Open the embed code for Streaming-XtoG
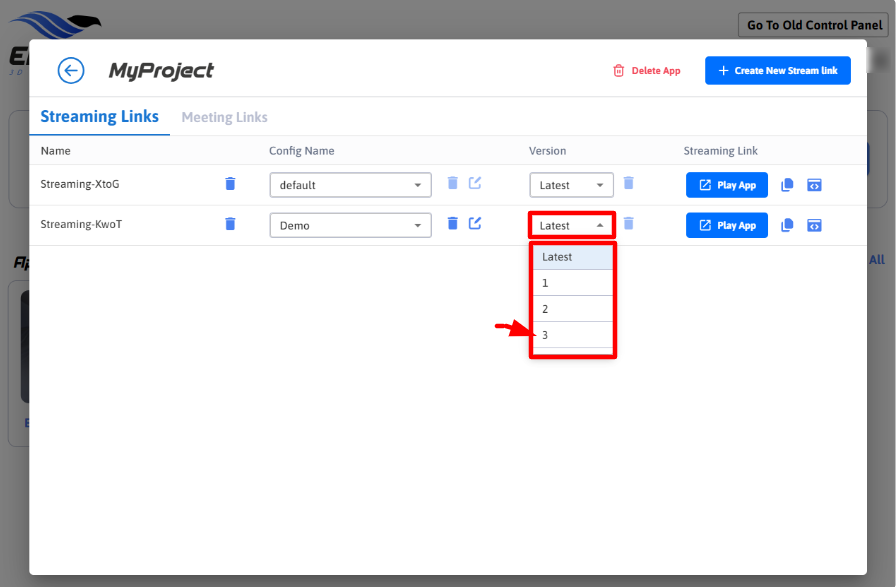This screenshot has height=587, width=896. coord(814,185)
